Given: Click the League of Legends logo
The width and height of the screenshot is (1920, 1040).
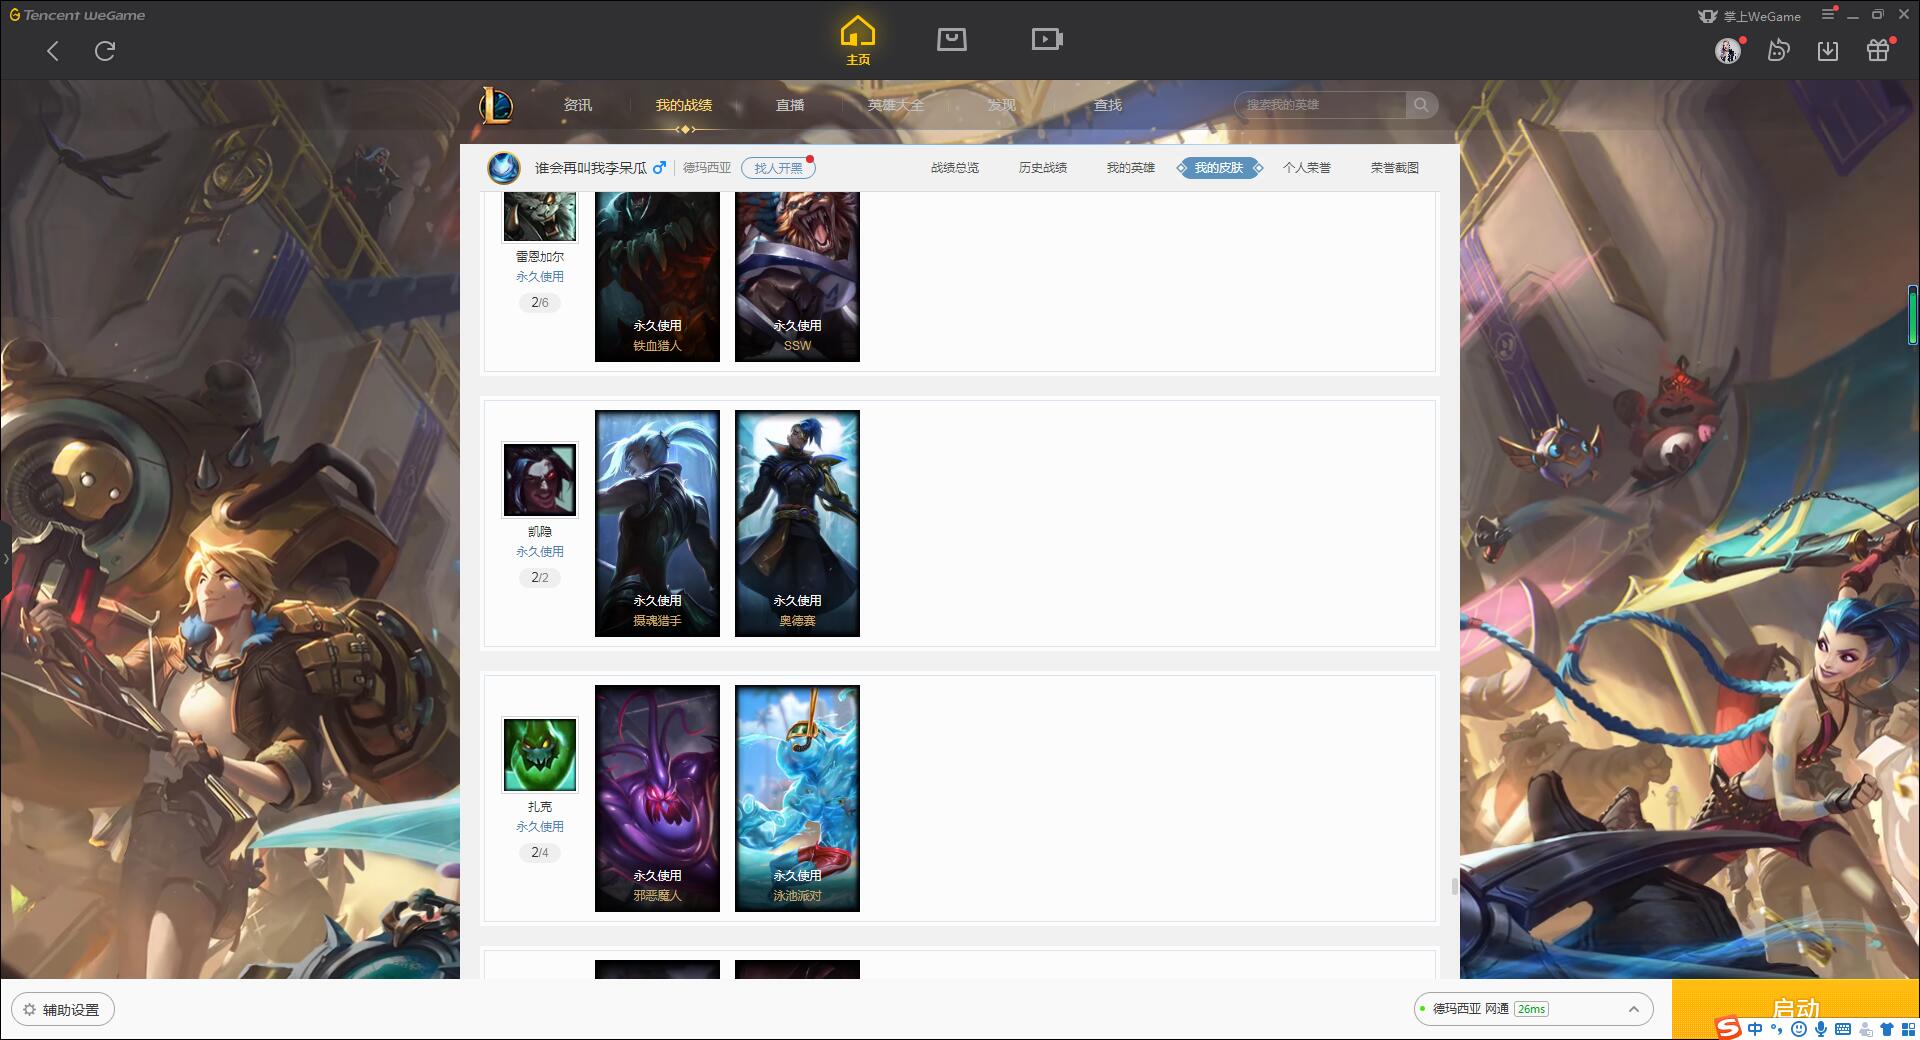Looking at the screenshot, I should (496, 105).
